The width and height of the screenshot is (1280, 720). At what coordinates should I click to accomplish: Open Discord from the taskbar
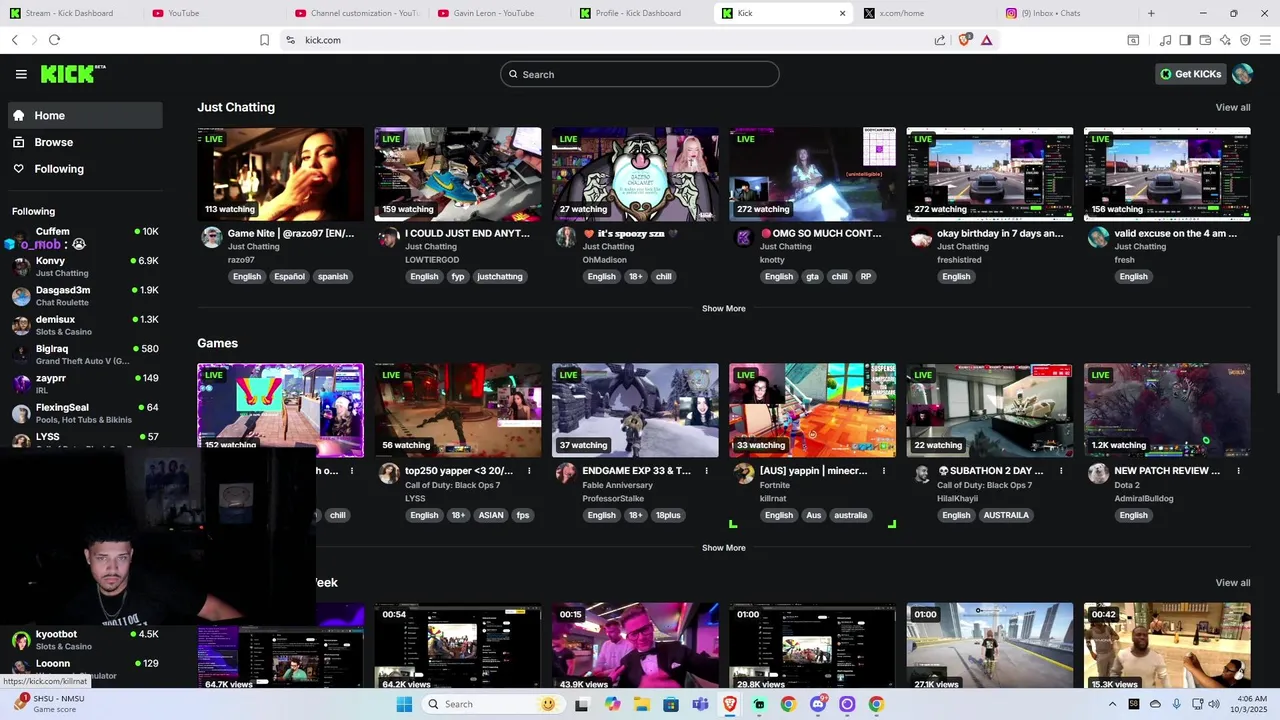(818, 704)
